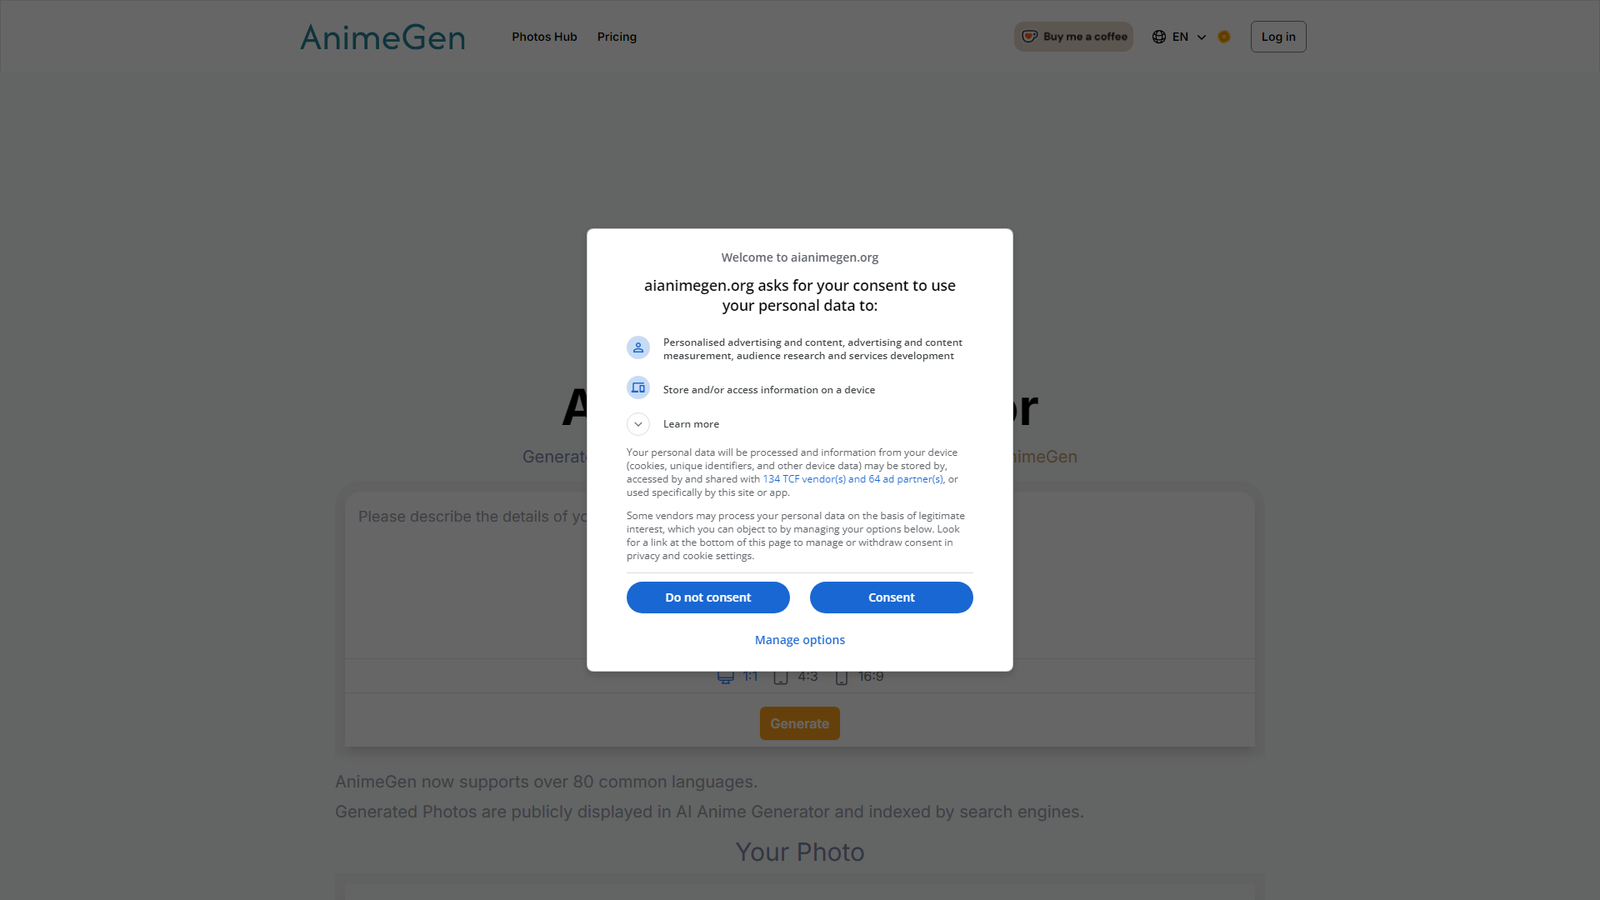
Task: Click the Buy me a coffee button
Action: pos(1074,37)
